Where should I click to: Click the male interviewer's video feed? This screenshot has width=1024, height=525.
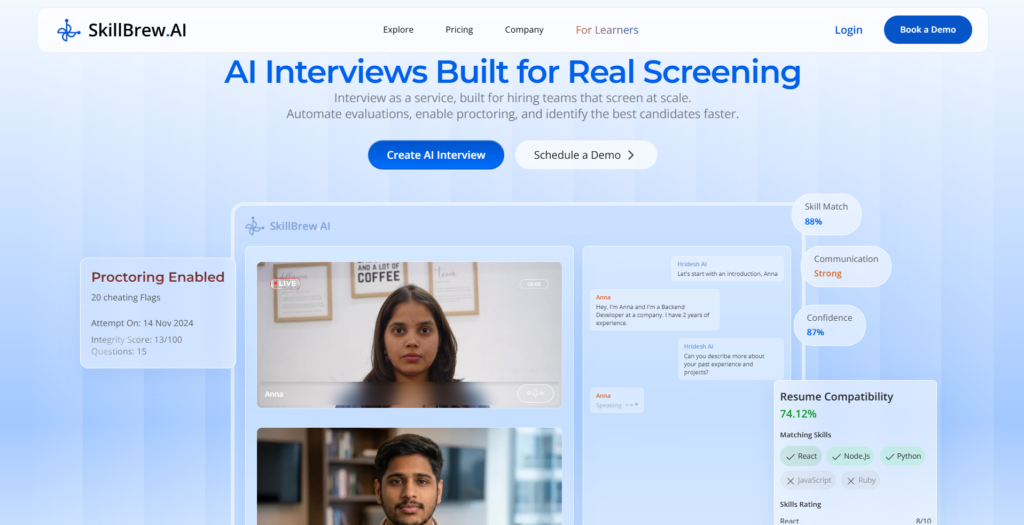(409, 476)
